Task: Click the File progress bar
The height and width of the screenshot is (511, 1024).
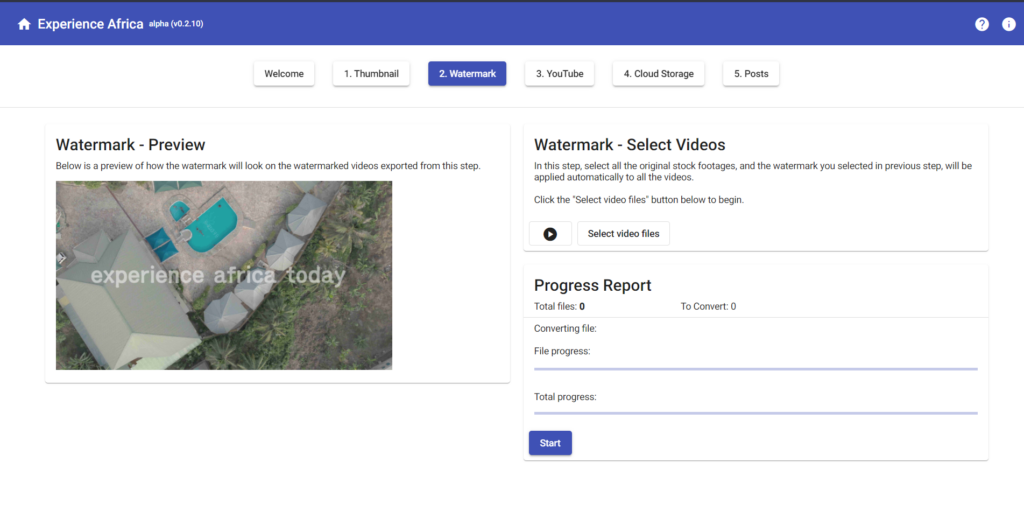Action: click(x=755, y=369)
